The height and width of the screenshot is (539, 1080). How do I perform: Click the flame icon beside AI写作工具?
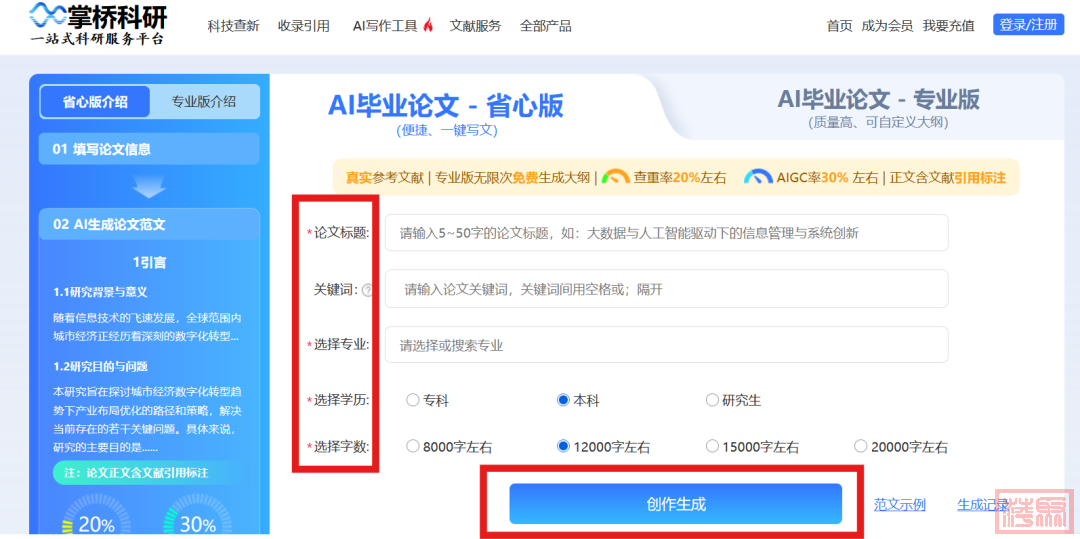pyautogui.click(x=428, y=26)
